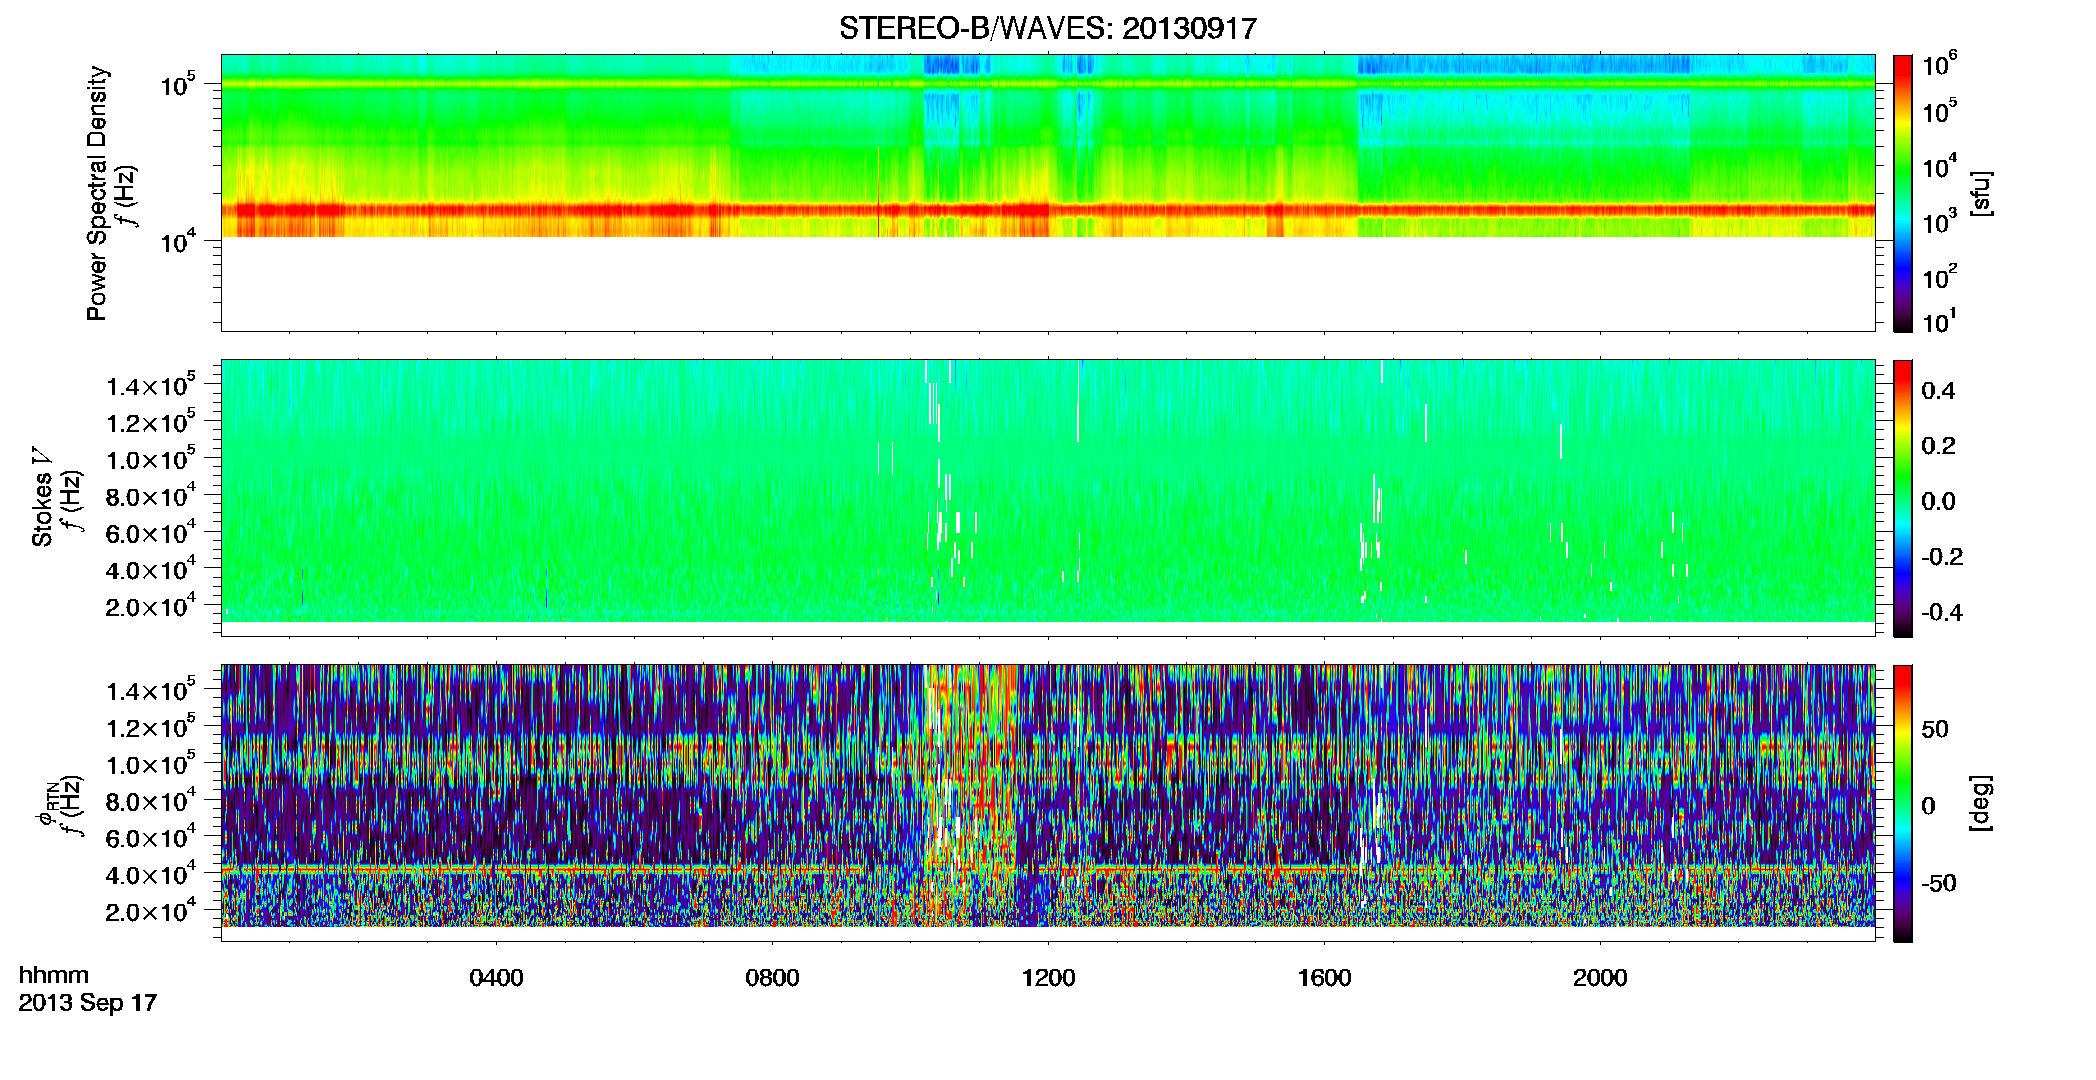Click the 0800 time tick label
The image size is (2096, 1080).
772,978
